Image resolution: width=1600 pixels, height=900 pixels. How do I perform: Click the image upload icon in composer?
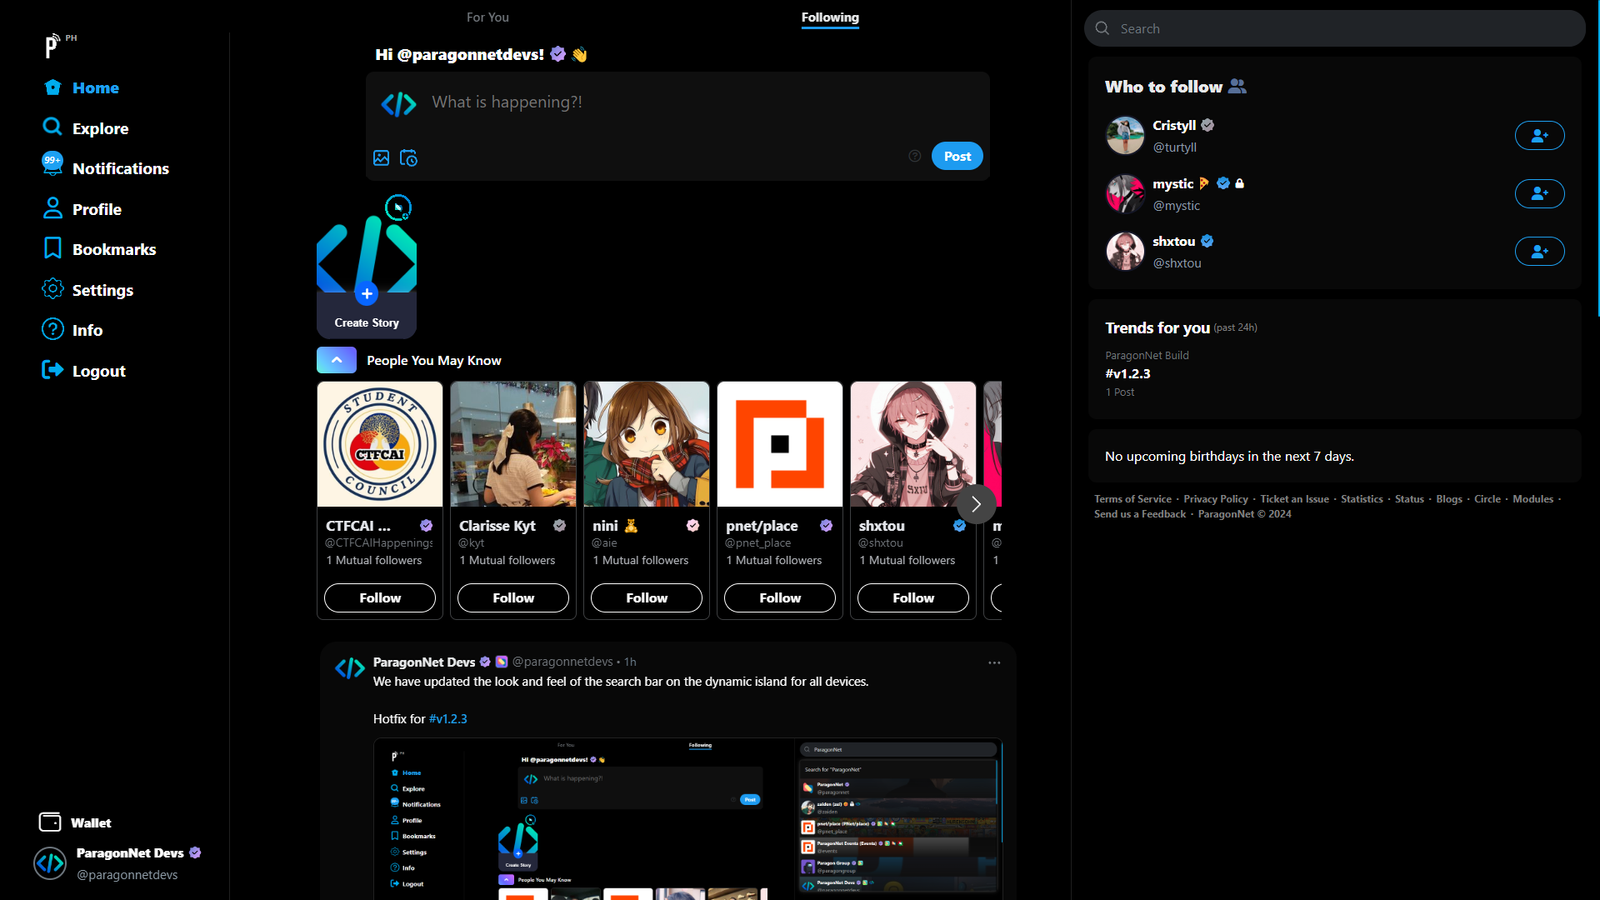click(381, 158)
